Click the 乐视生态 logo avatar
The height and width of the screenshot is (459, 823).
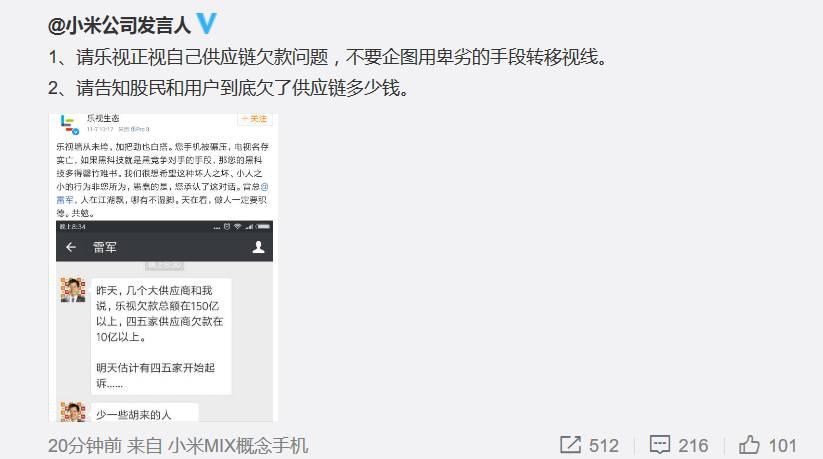pyautogui.click(x=69, y=124)
